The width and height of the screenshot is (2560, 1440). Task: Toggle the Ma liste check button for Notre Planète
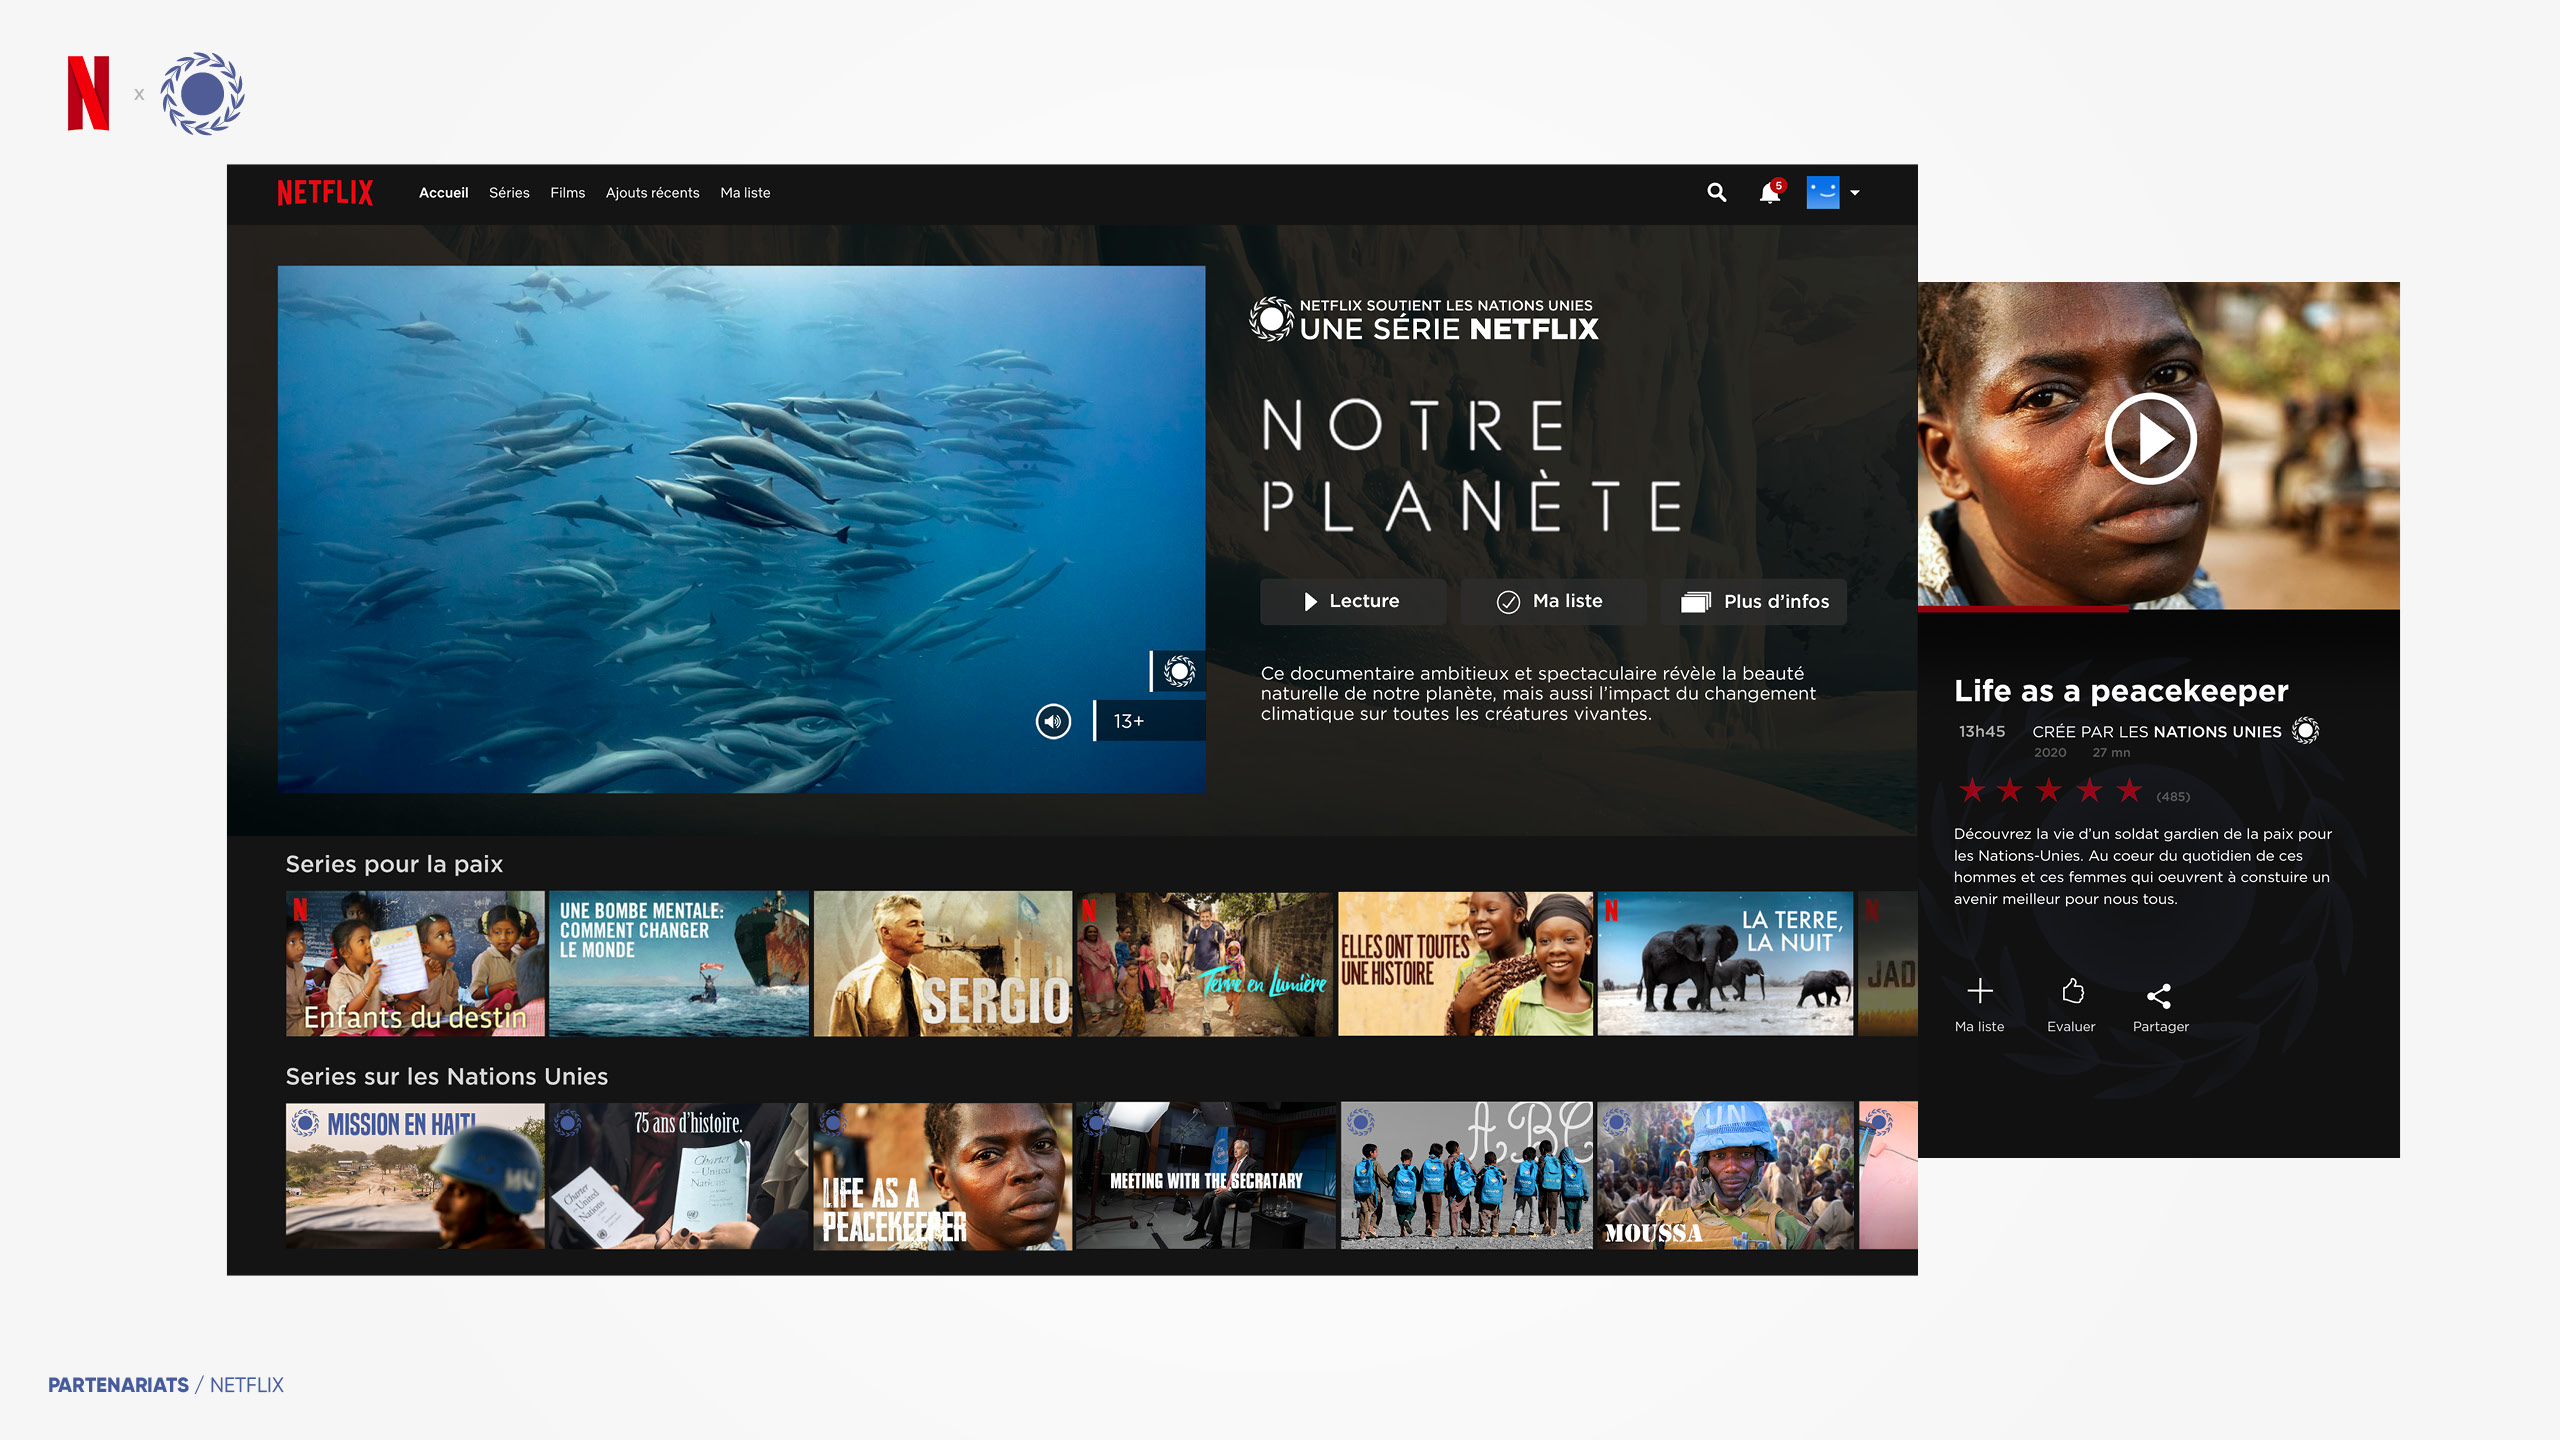pos(1553,601)
